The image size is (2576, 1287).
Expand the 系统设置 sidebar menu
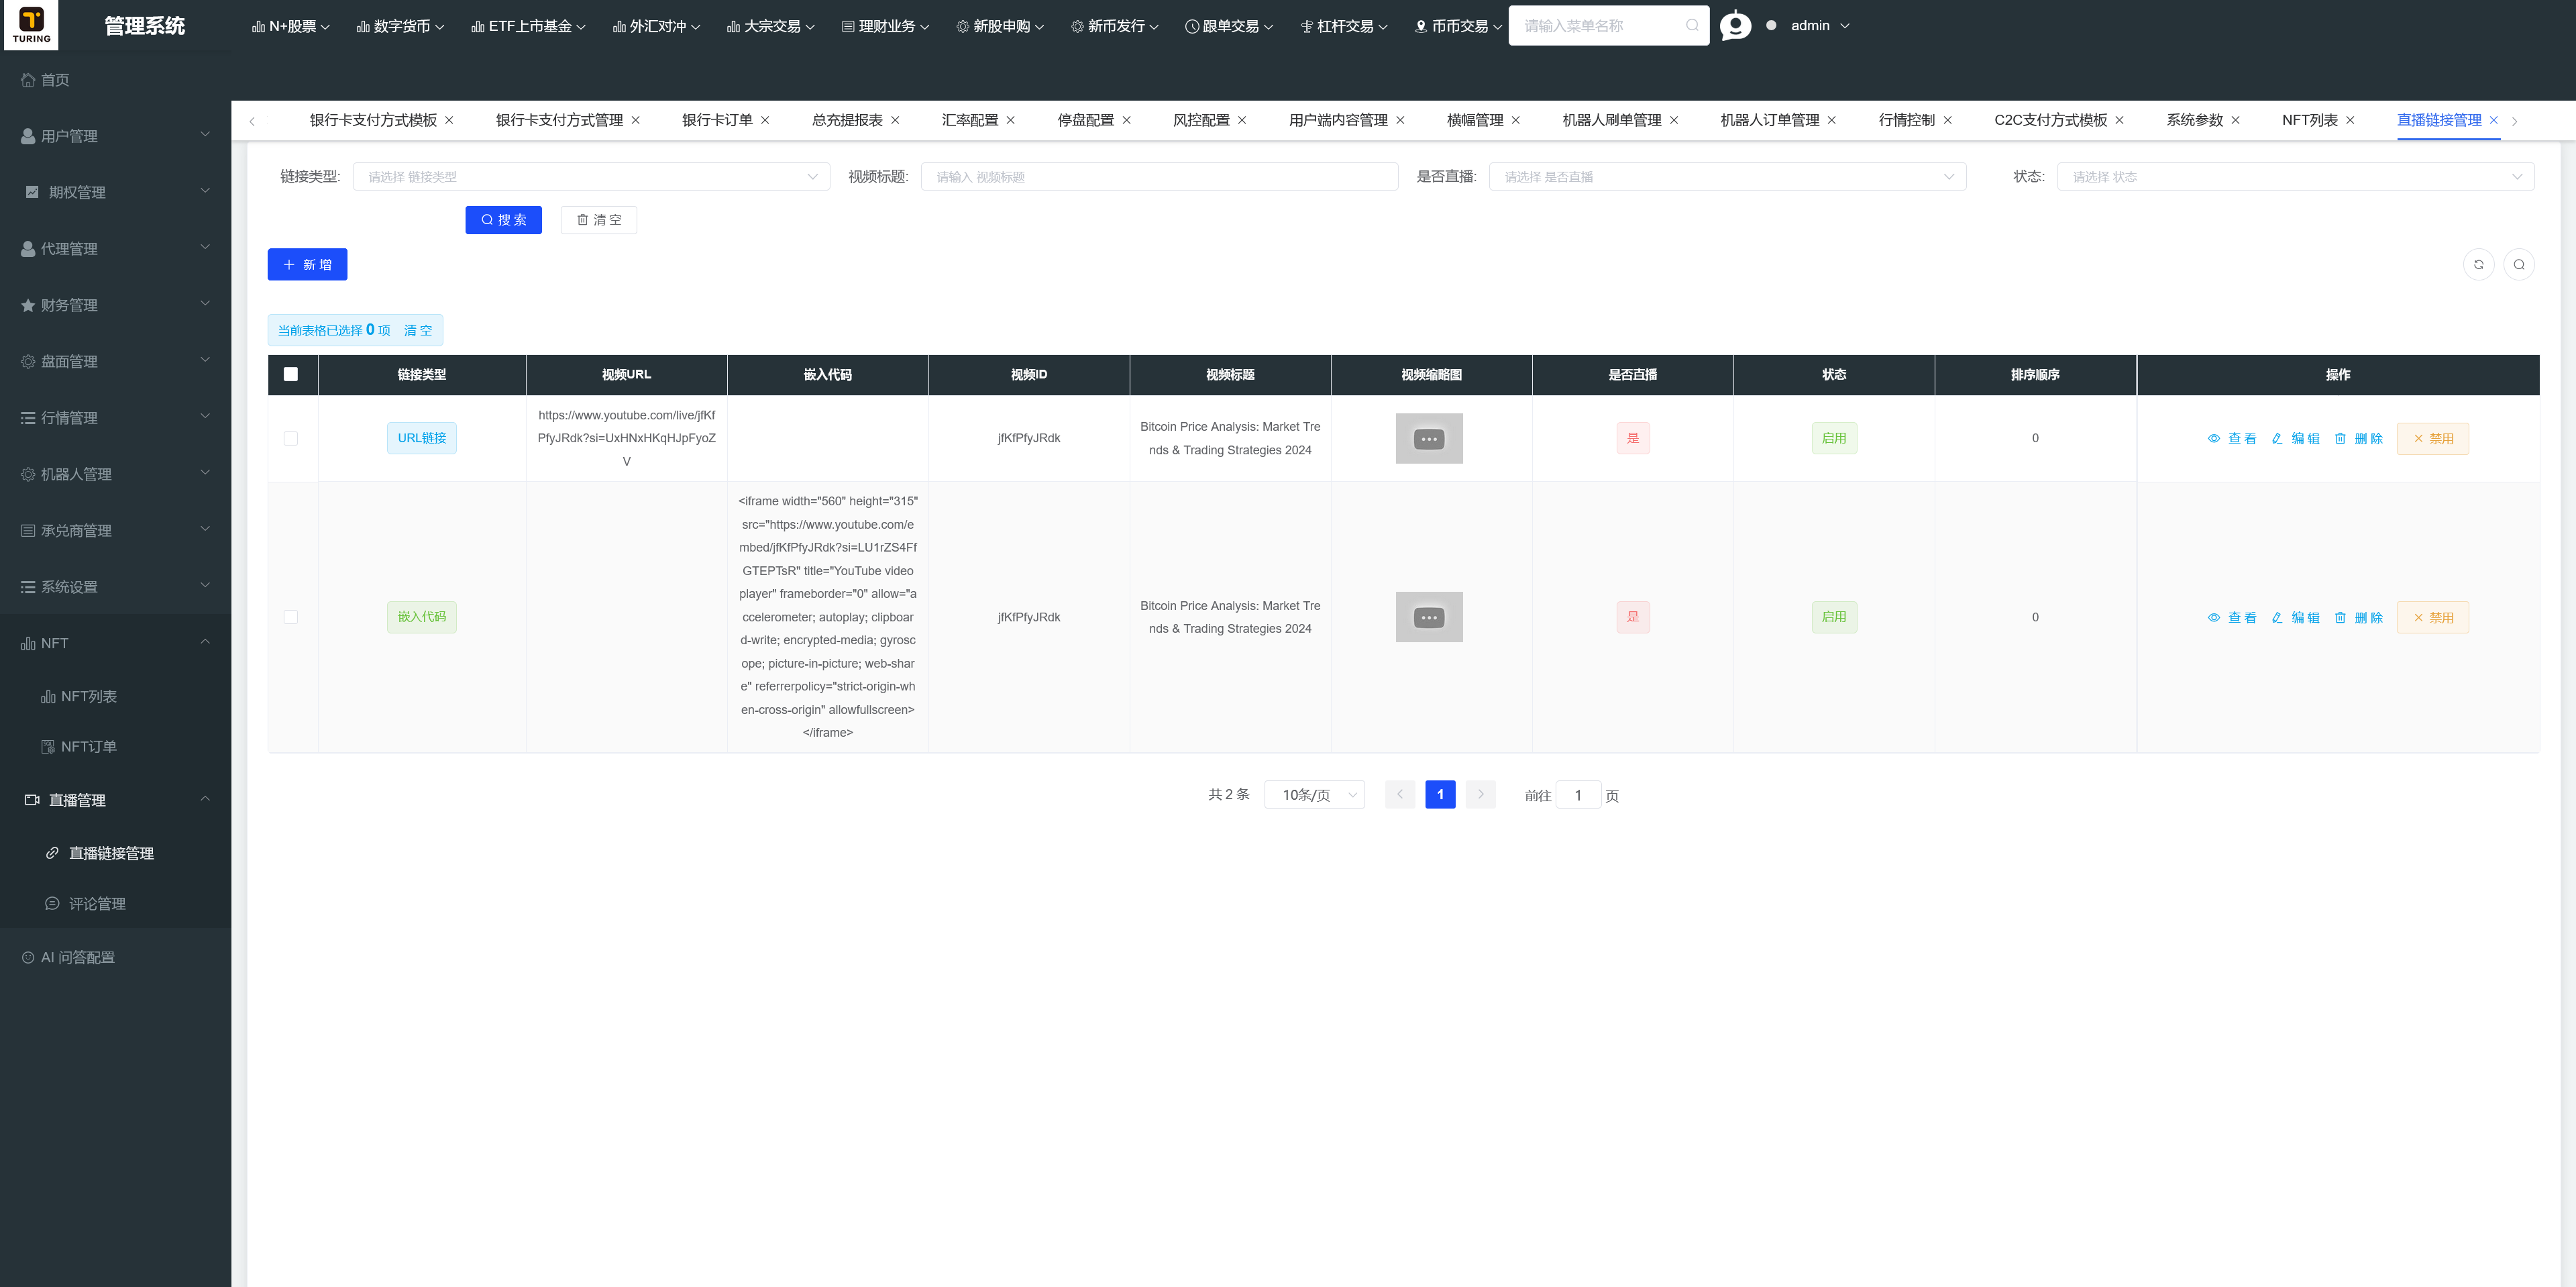[x=115, y=587]
